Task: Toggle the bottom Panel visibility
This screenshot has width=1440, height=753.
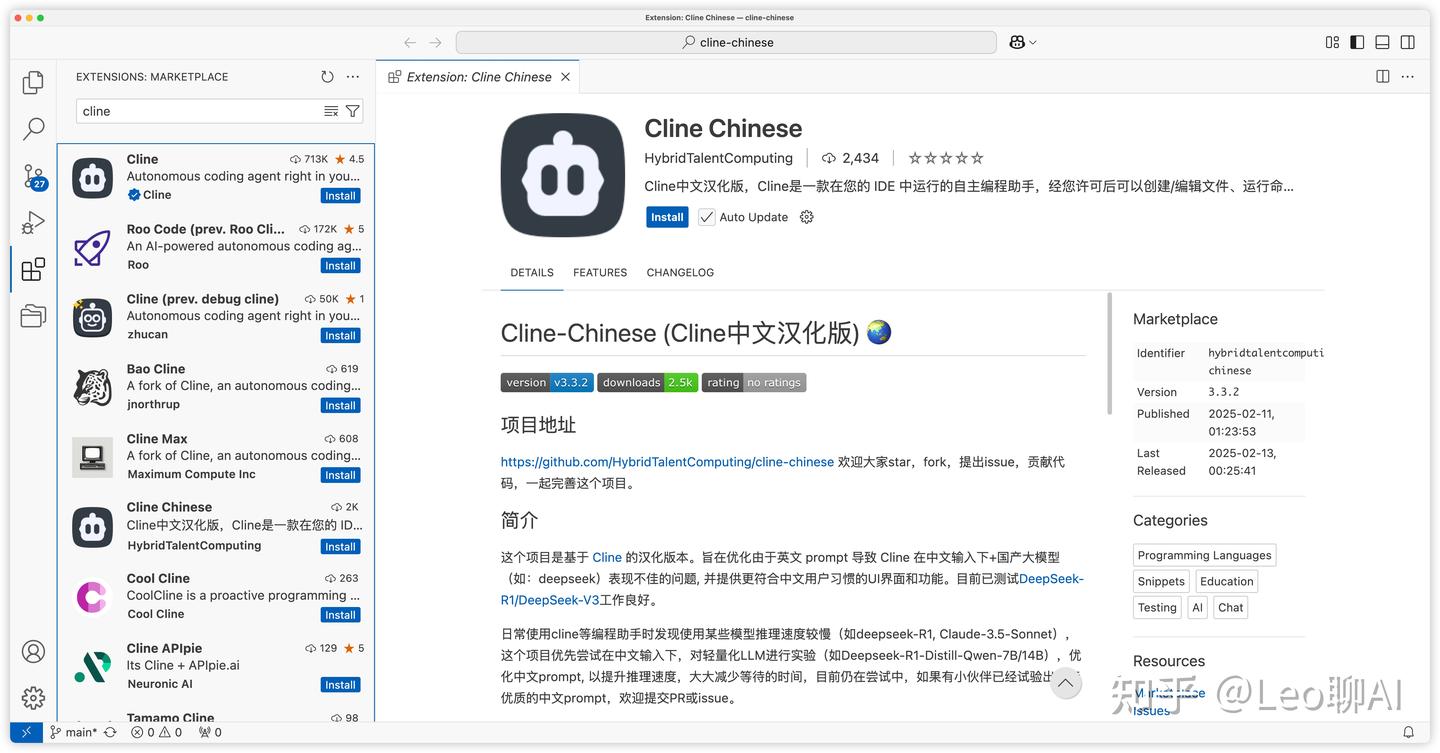Action: 1381,42
